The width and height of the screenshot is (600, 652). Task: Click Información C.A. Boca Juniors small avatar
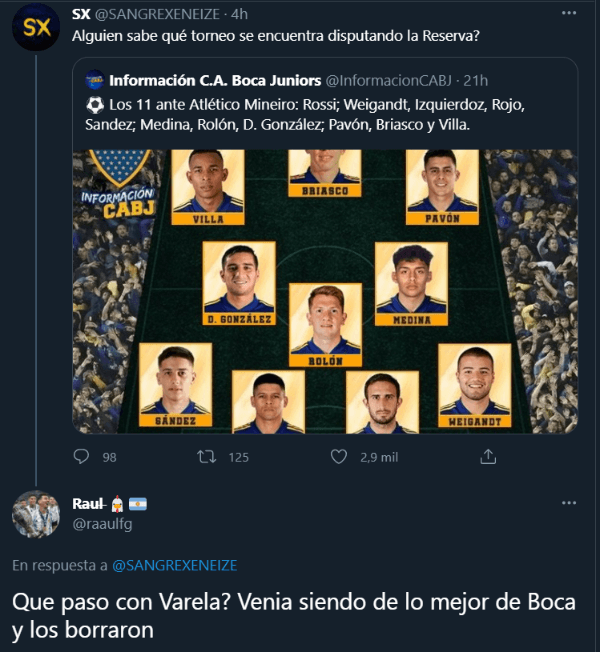[x=94, y=80]
